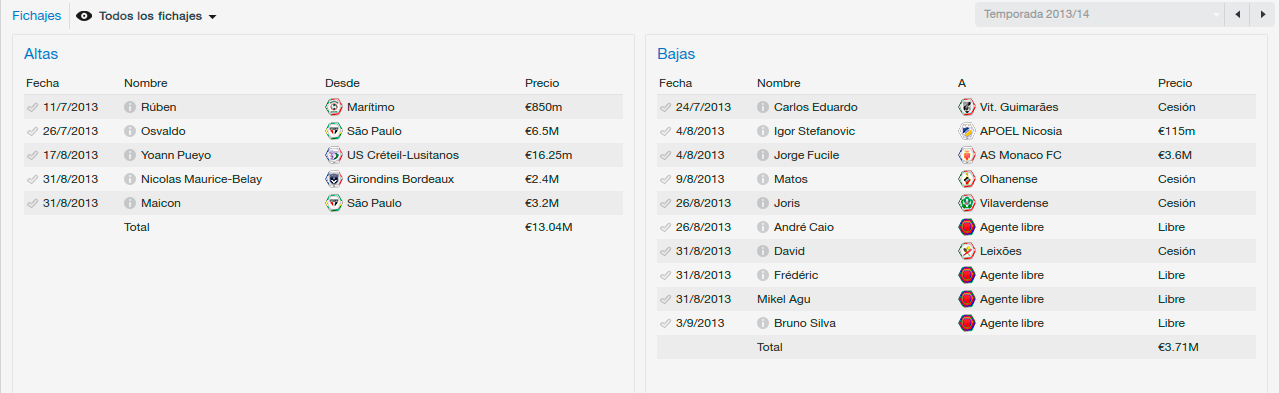Click the eye icon of the fichajes filter
1280x393 pixels.
tap(85, 16)
